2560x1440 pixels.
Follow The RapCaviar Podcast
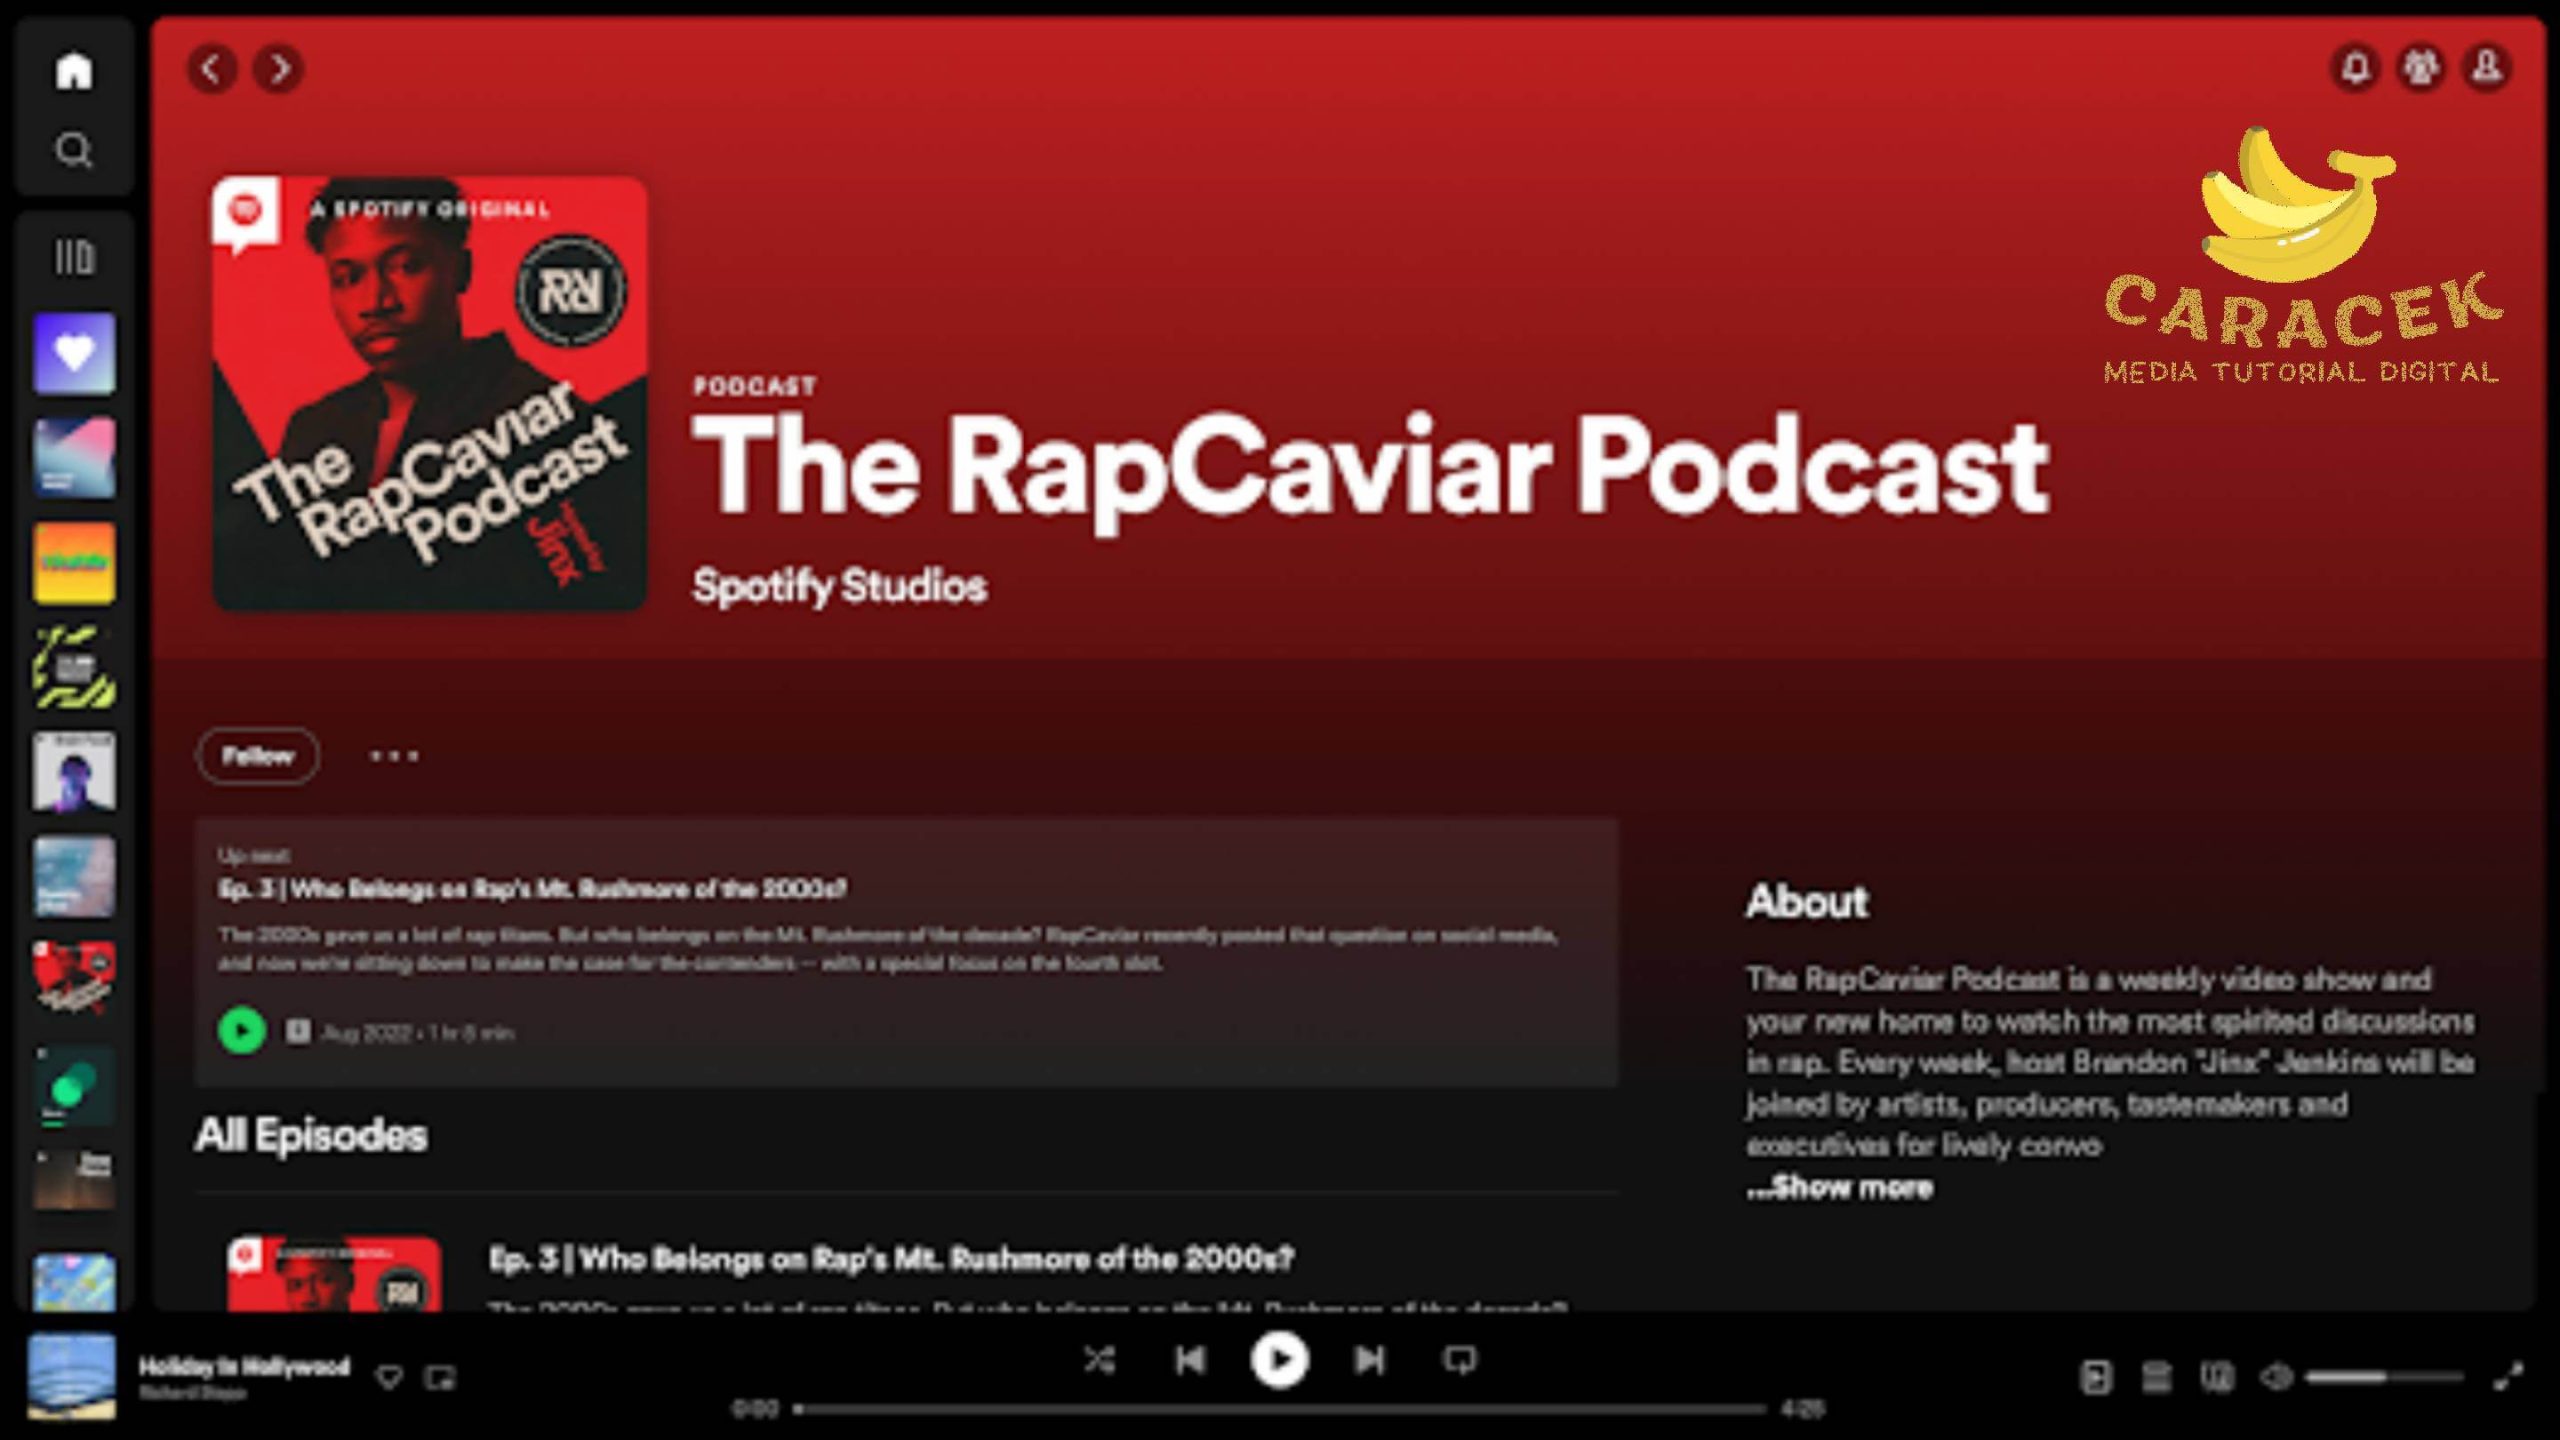258,756
